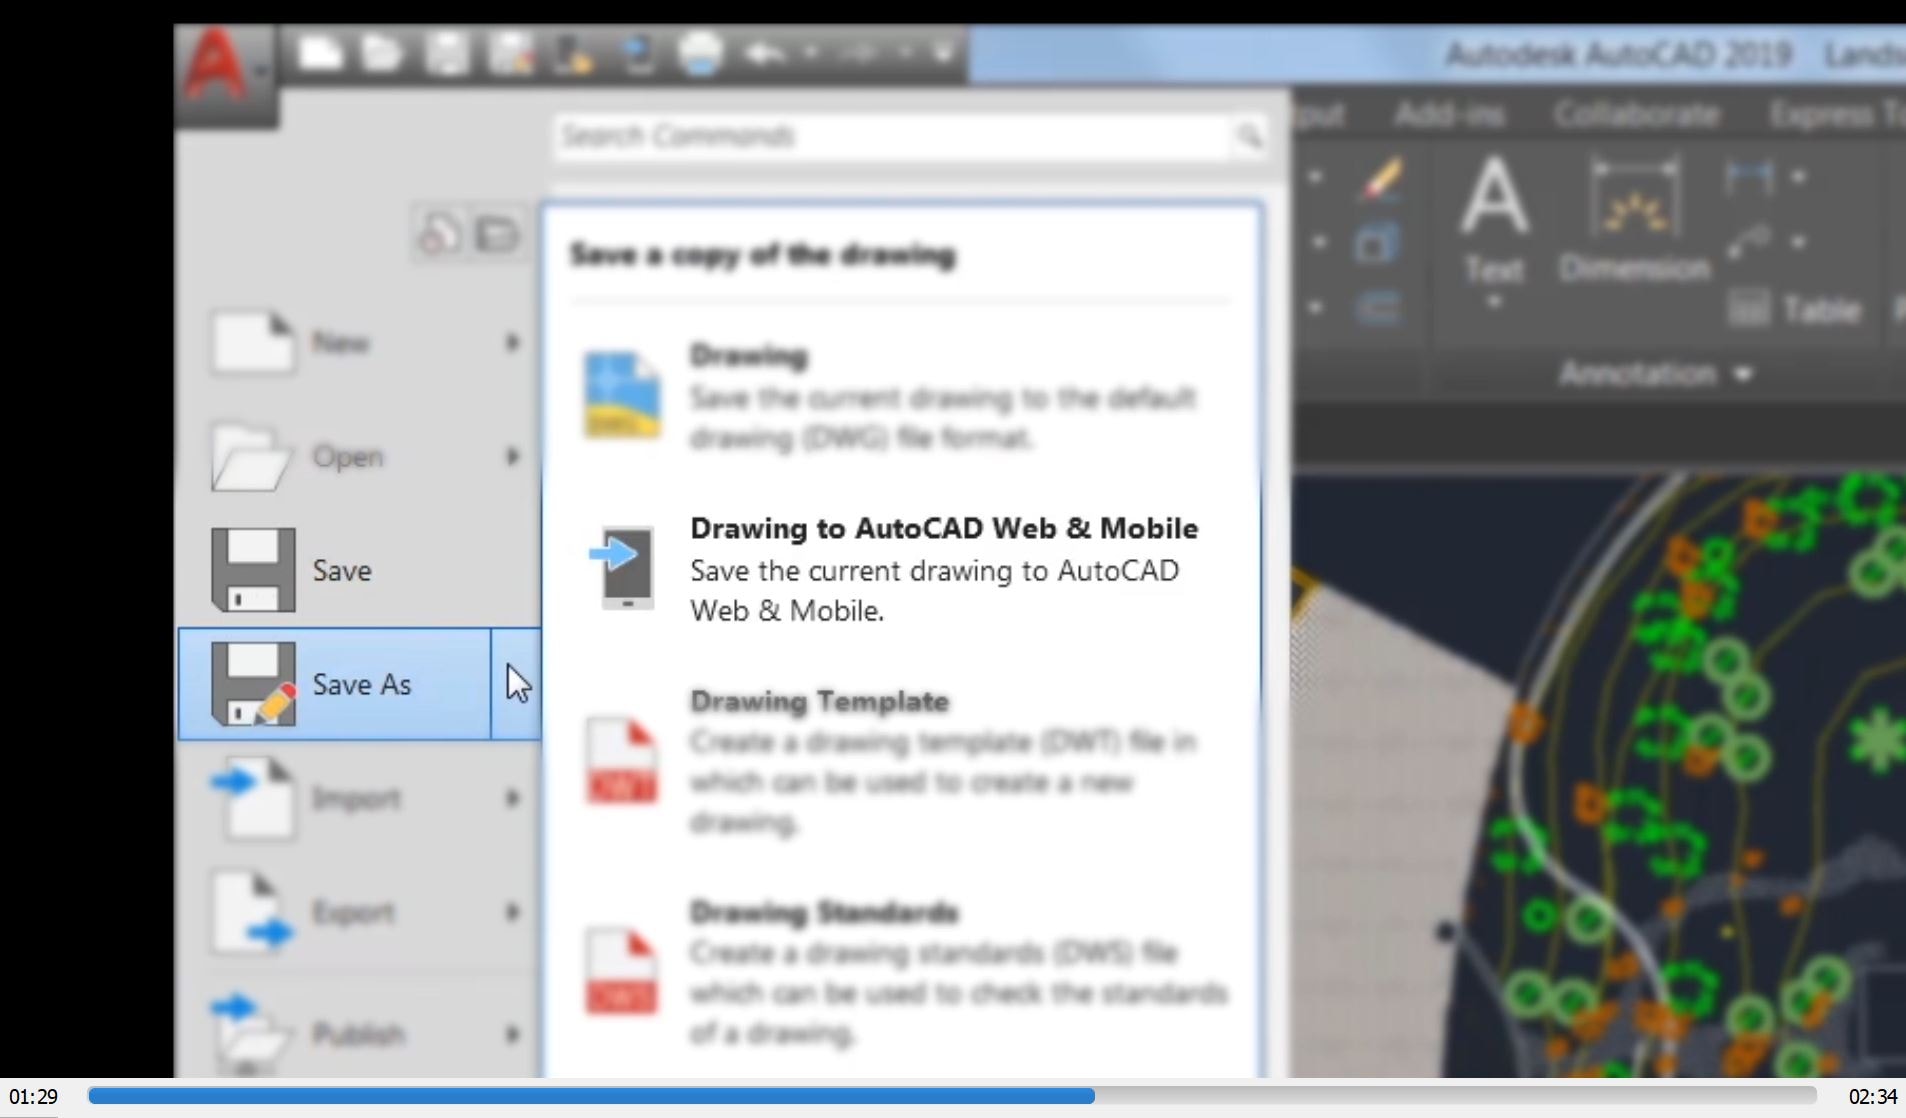Show the recent documents list icon
Screen dimensions: 1906x1118
[x=440, y=235]
